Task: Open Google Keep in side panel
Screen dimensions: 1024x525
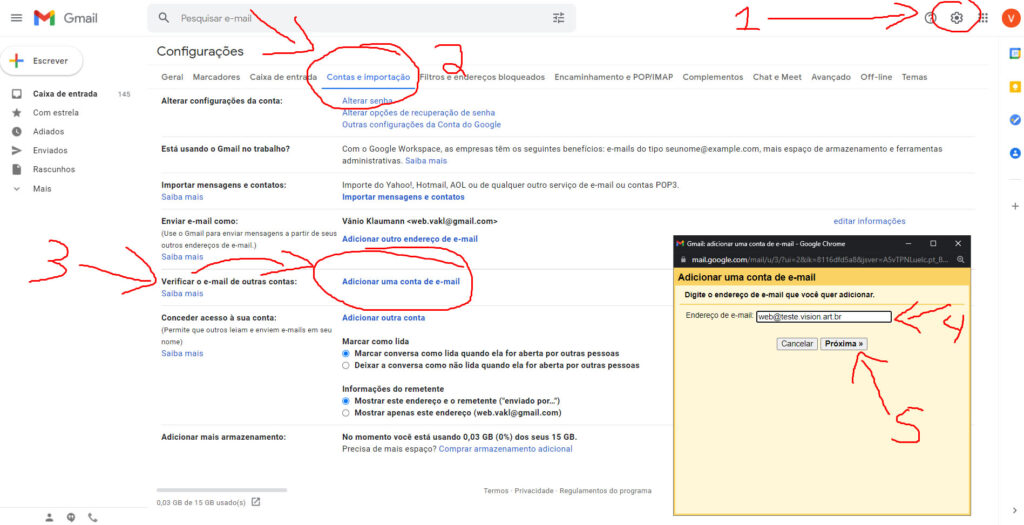Action: (x=1015, y=87)
